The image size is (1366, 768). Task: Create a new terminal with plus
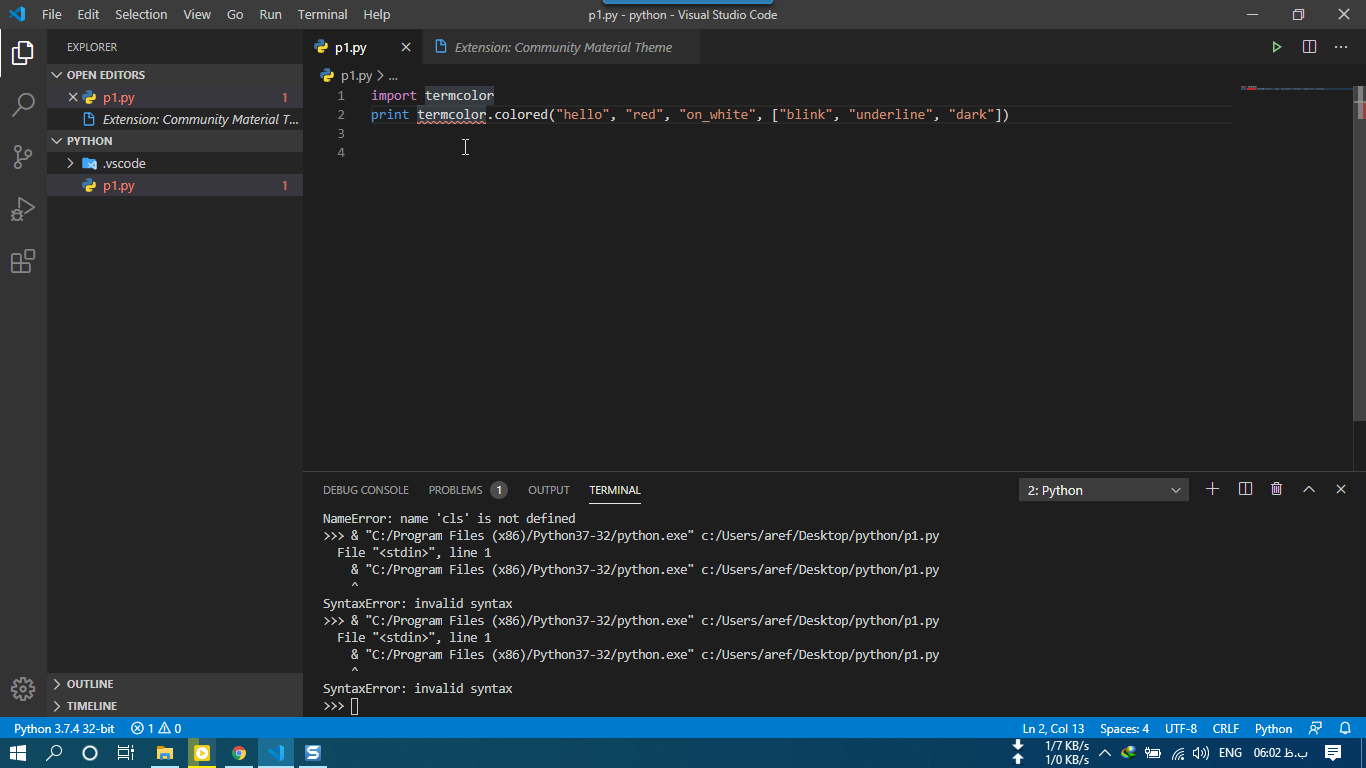(x=1212, y=489)
